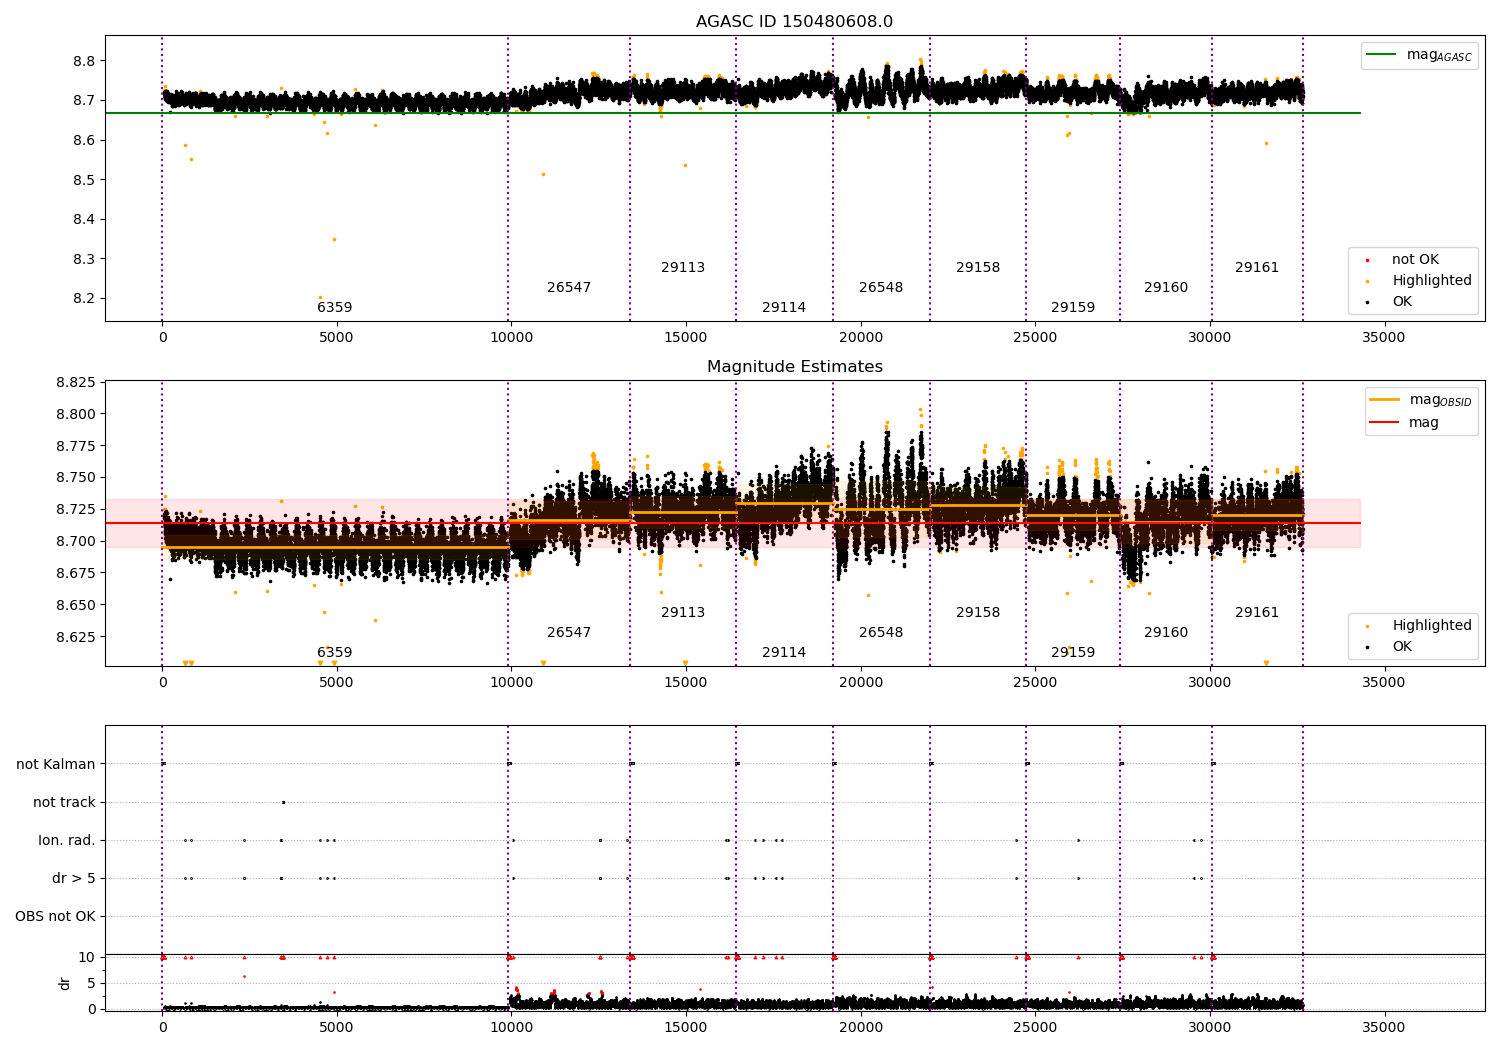
Task: Click the 'OBS not OK' y-axis label
Action: (56, 916)
